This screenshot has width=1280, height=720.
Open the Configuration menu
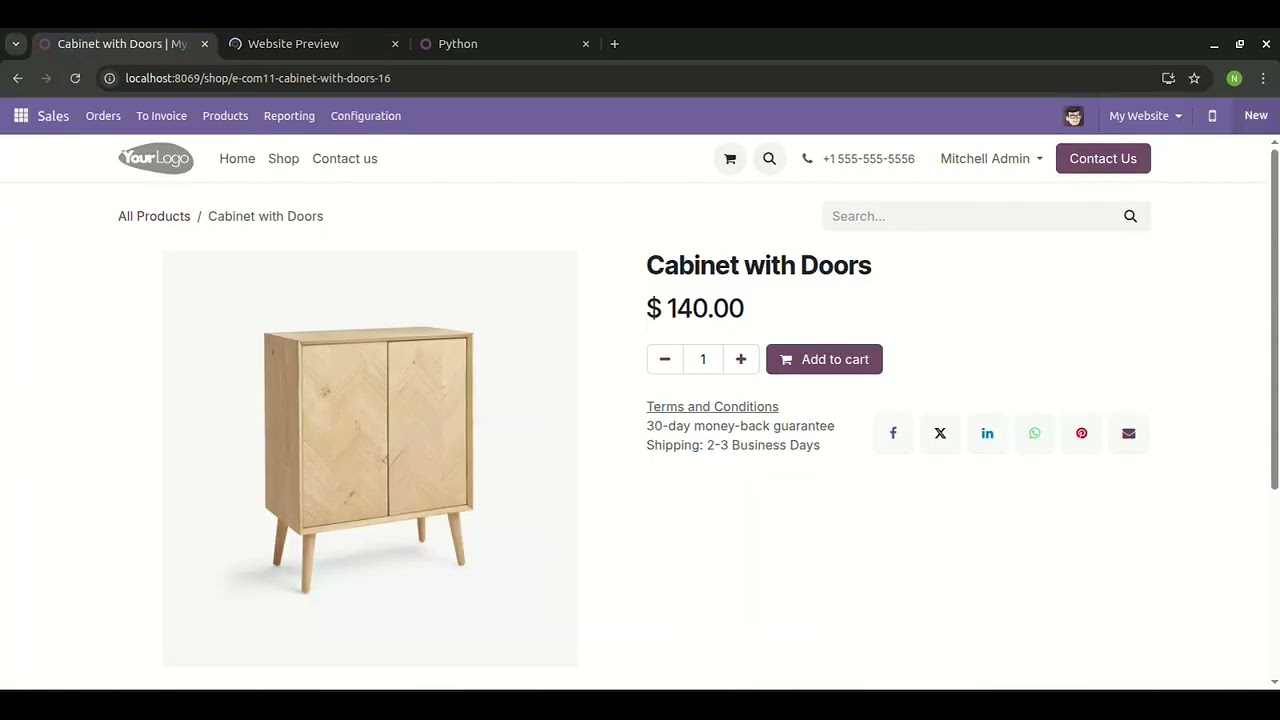(x=366, y=116)
